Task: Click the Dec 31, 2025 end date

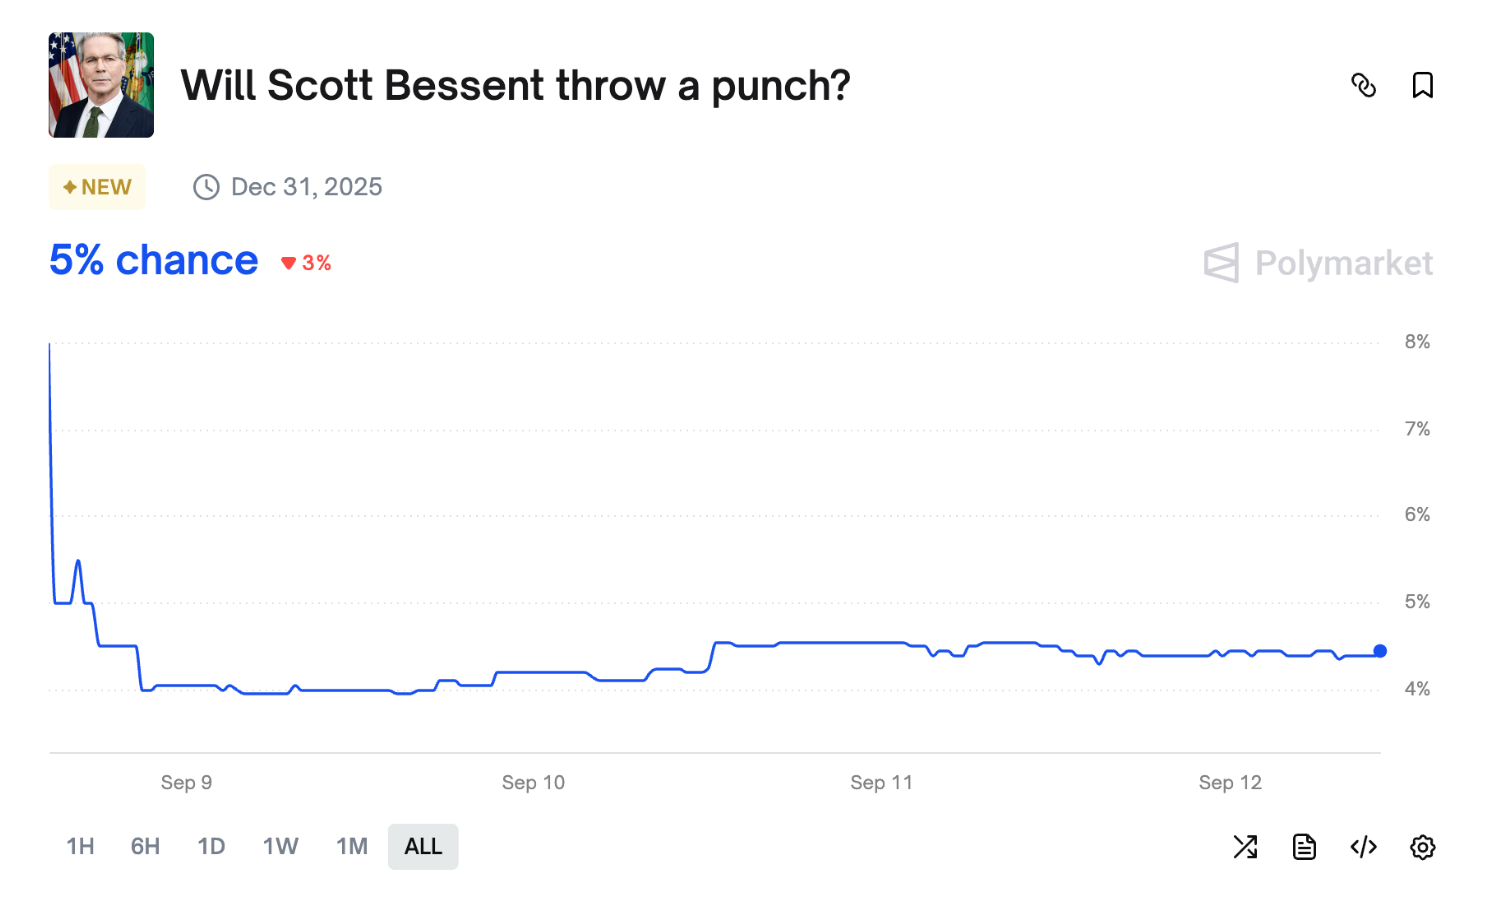Action: pyautogui.click(x=306, y=187)
